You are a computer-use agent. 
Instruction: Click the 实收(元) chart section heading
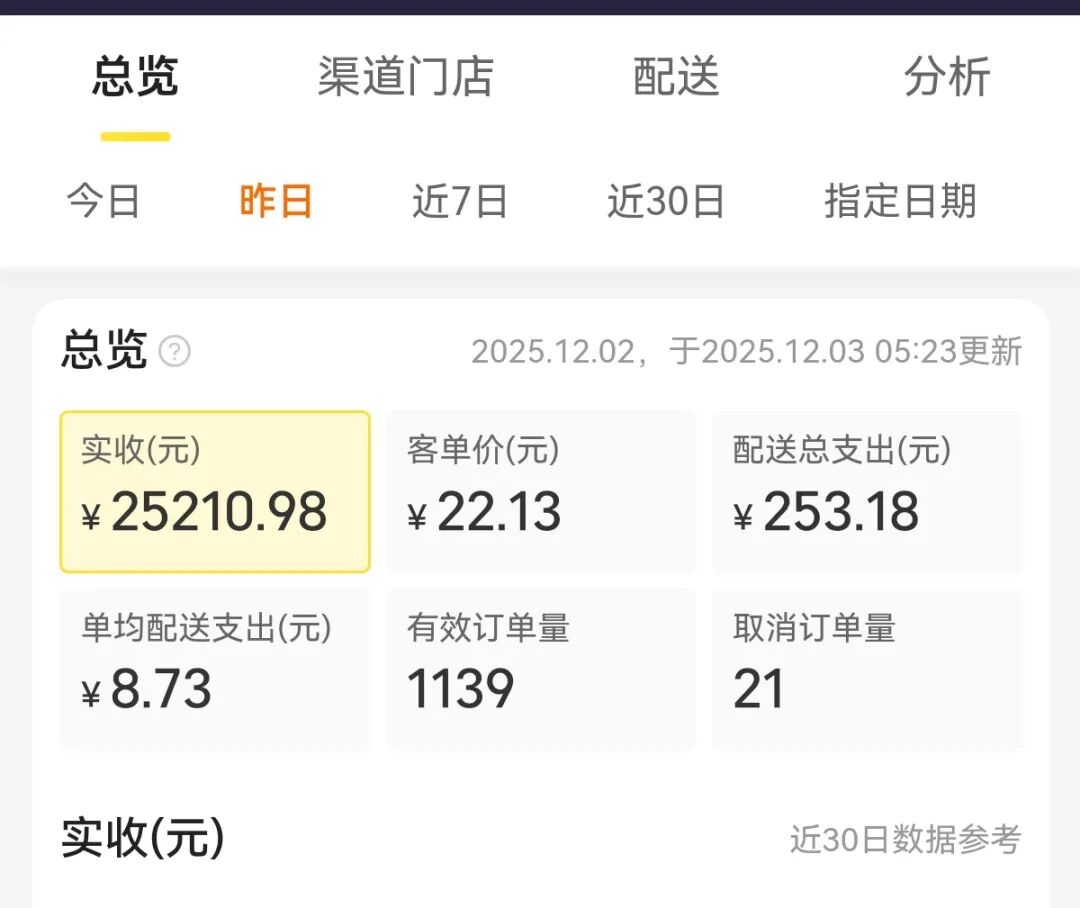pos(143,838)
